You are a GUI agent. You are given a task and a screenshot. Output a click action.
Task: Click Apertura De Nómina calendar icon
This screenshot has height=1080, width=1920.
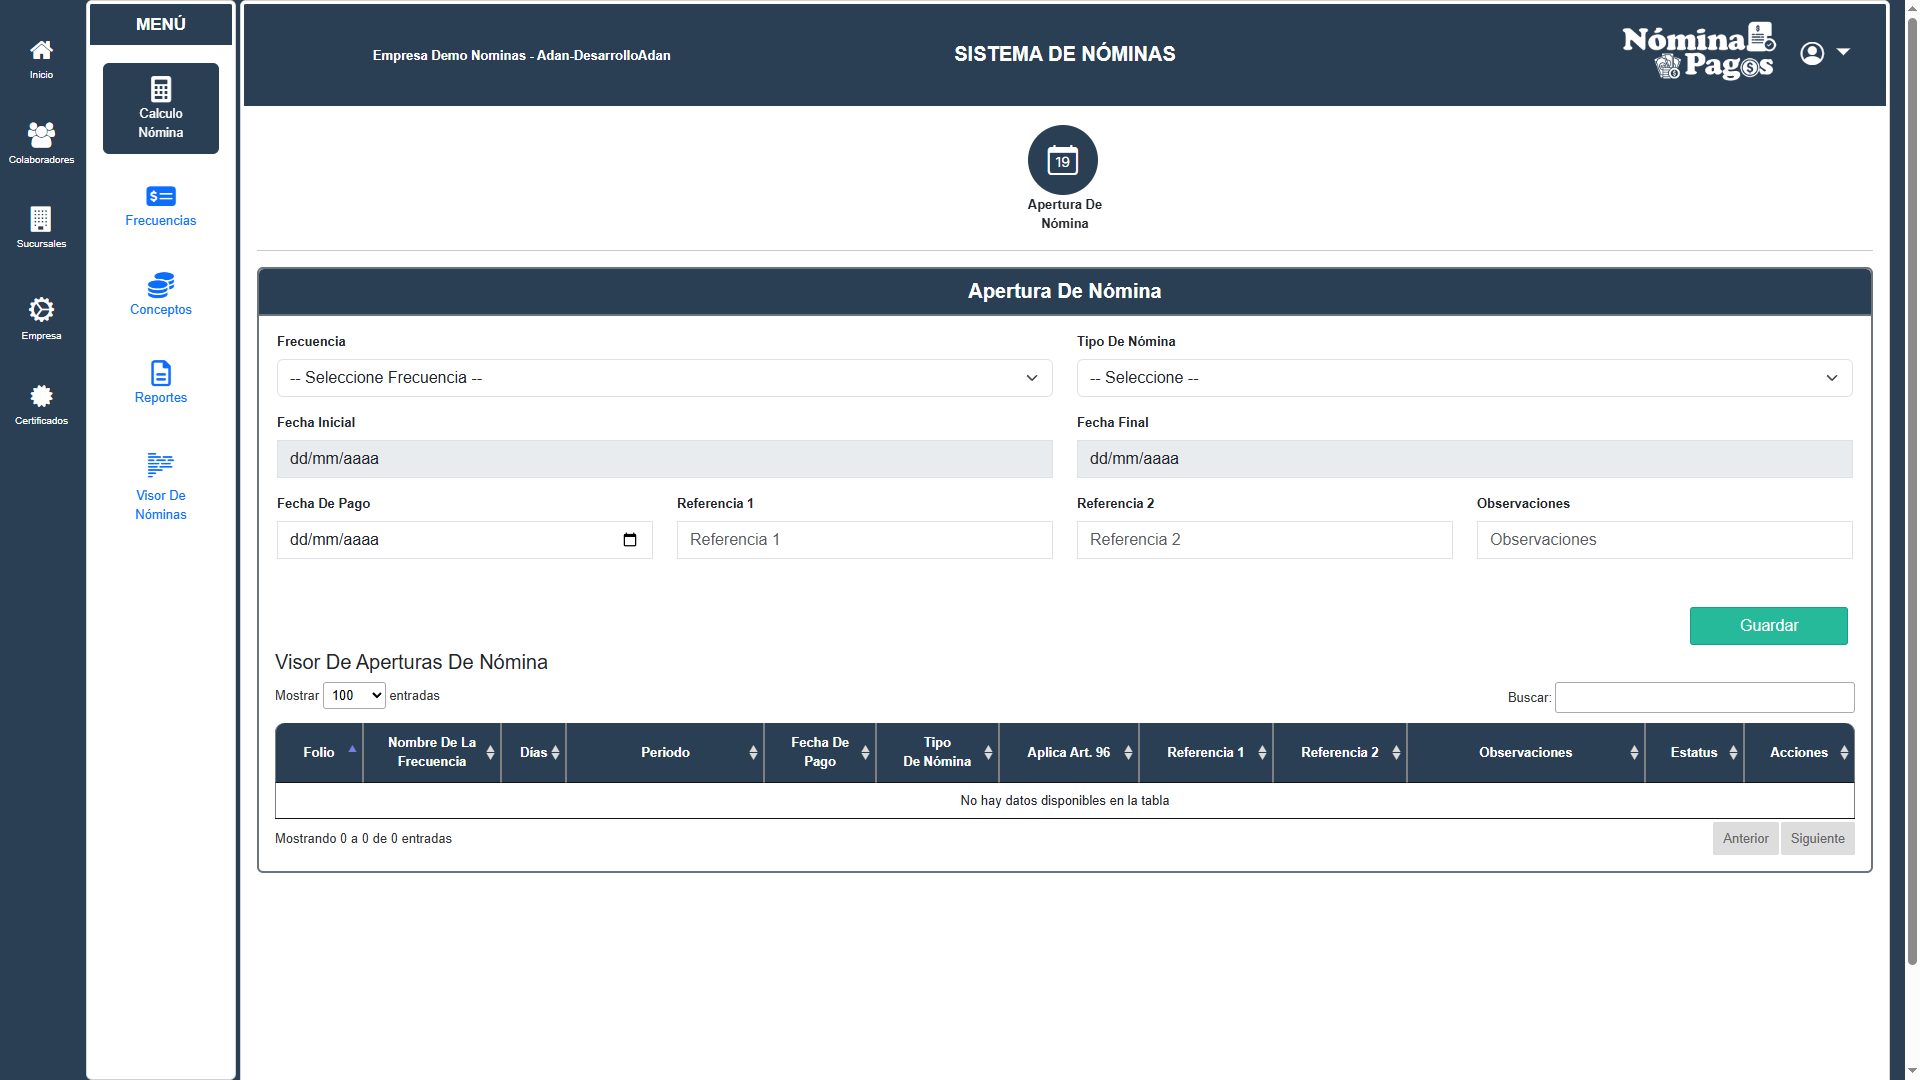(x=1062, y=160)
